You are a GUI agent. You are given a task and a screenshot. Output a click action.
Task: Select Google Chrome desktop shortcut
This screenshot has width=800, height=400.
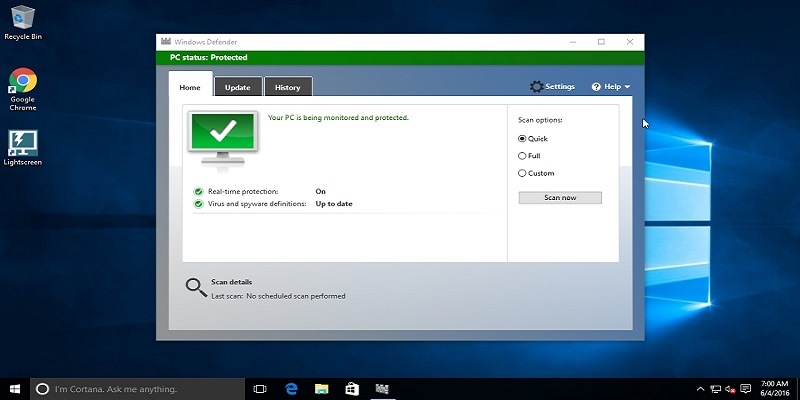tap(23, 83)
